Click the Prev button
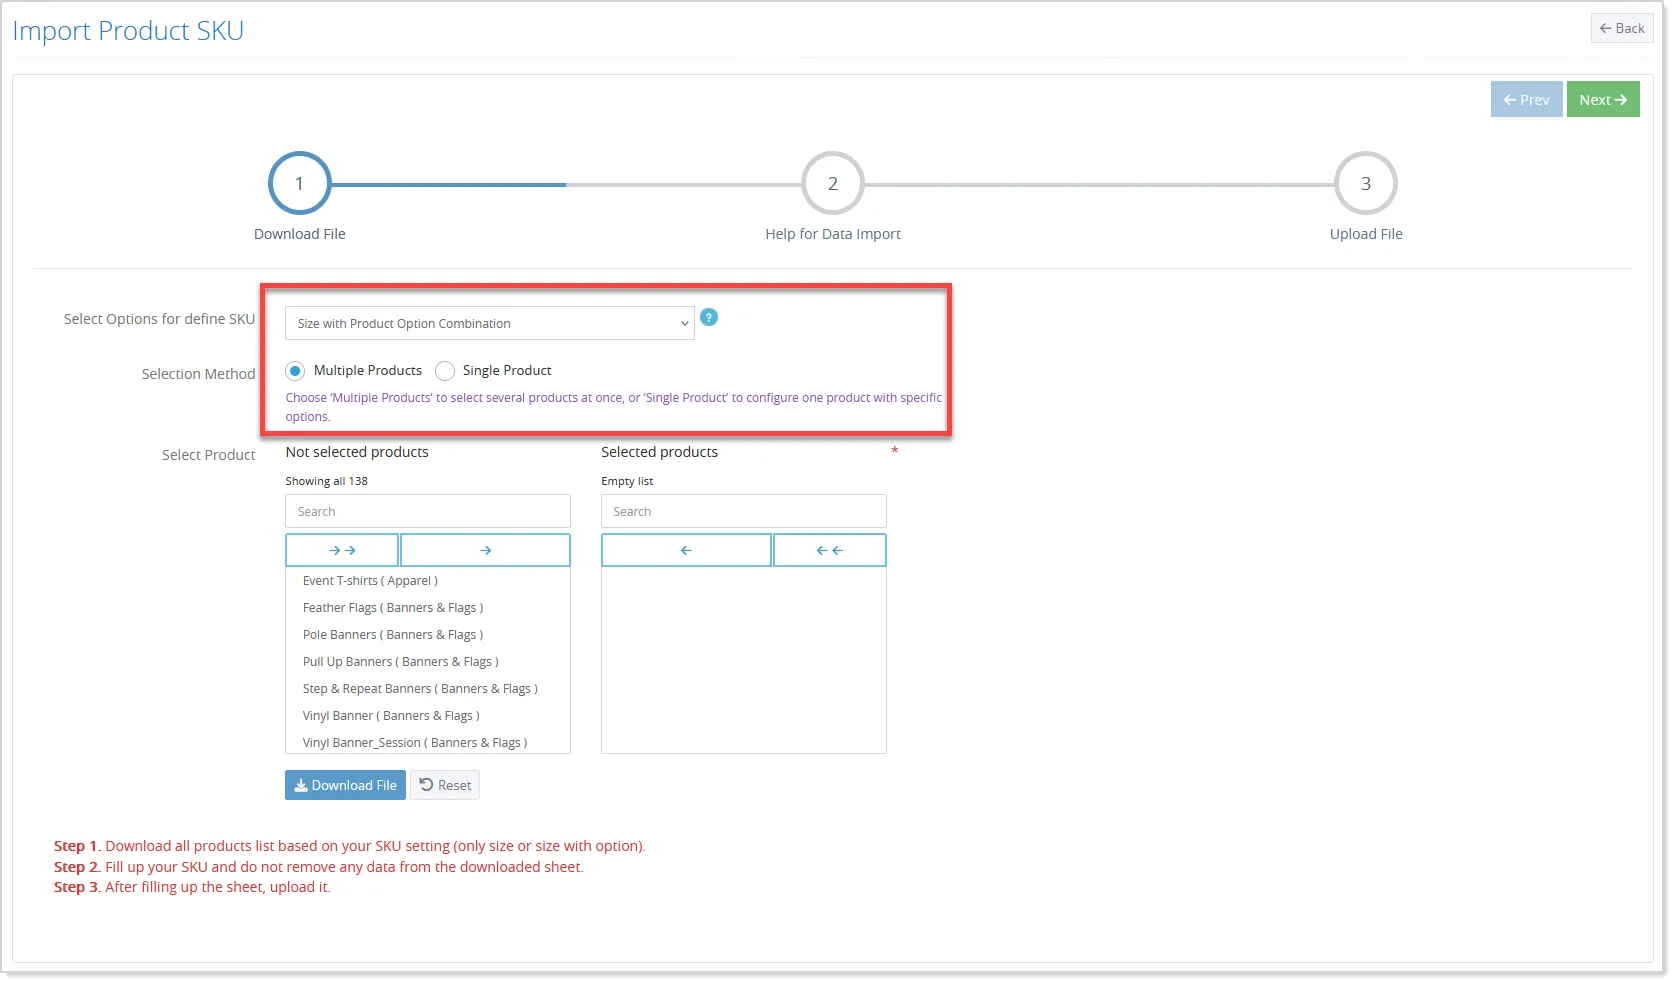Image resolution: width=1674 pixels, height=983 pixels. click(x=1526, y=99)
